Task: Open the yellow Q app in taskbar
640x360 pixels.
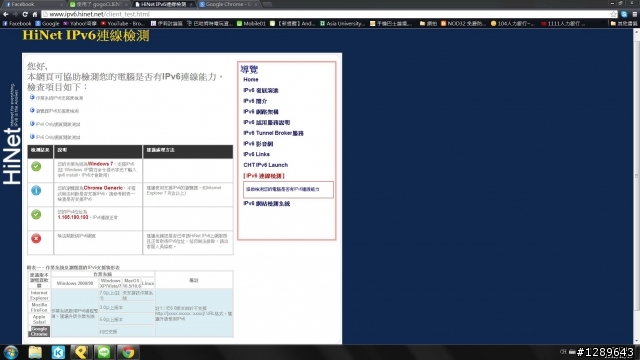Action: [x=81, y=352]
